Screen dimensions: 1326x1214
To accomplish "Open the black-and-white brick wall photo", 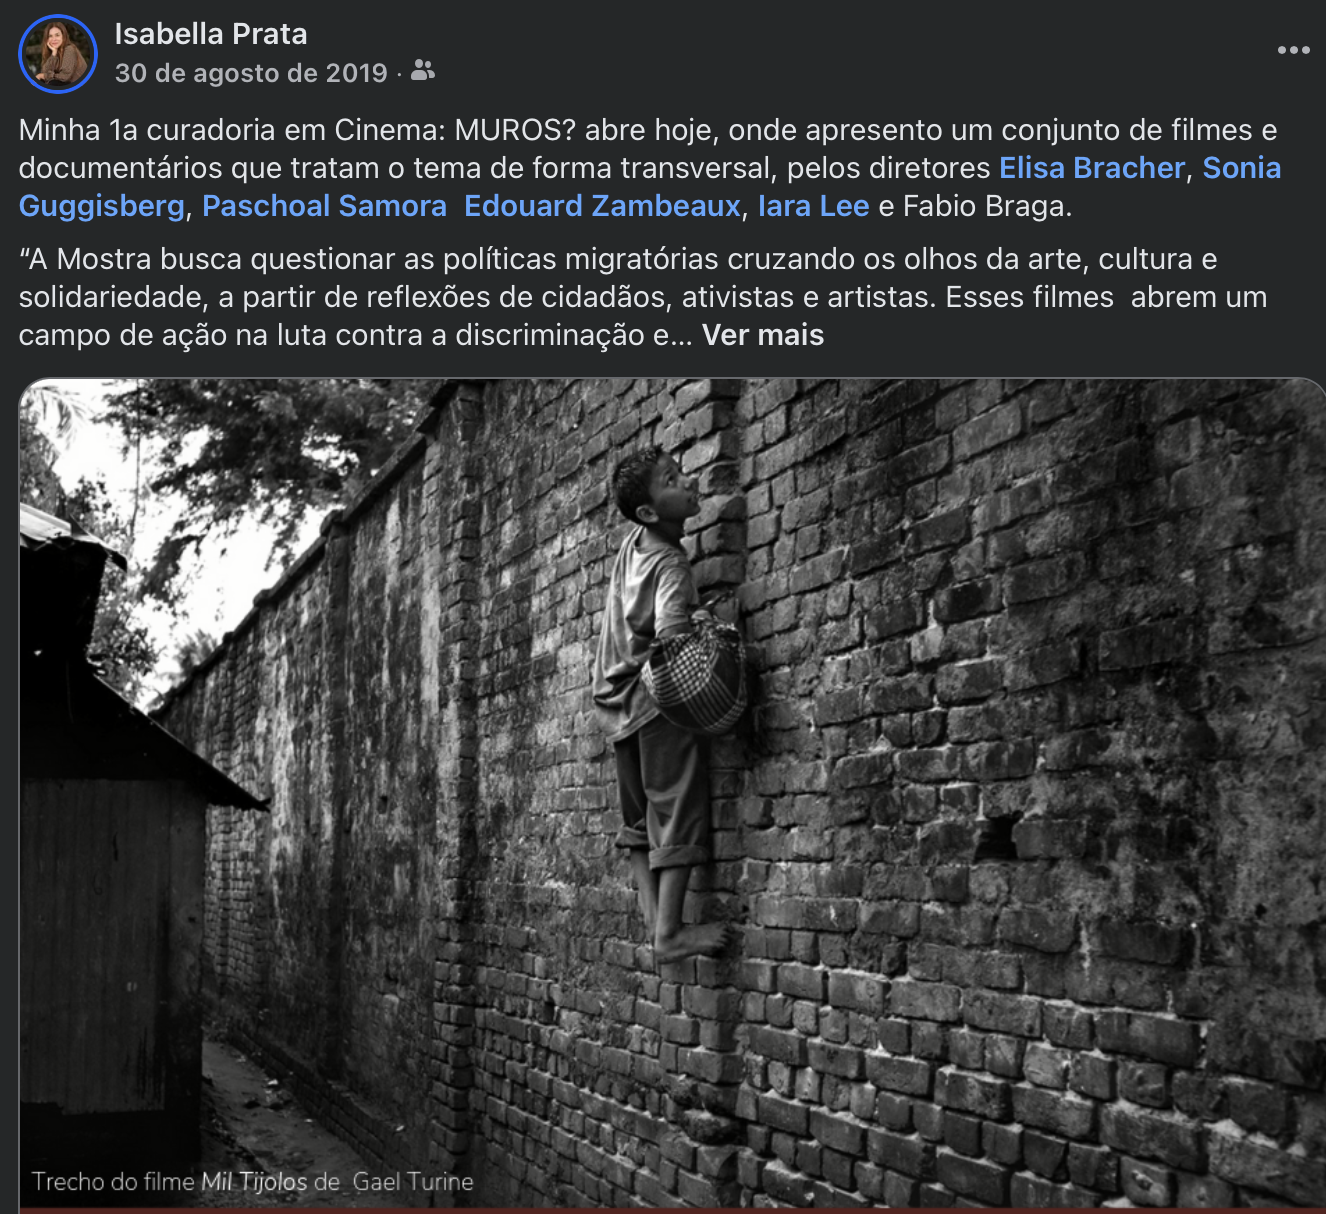I will tap(672, 796).
